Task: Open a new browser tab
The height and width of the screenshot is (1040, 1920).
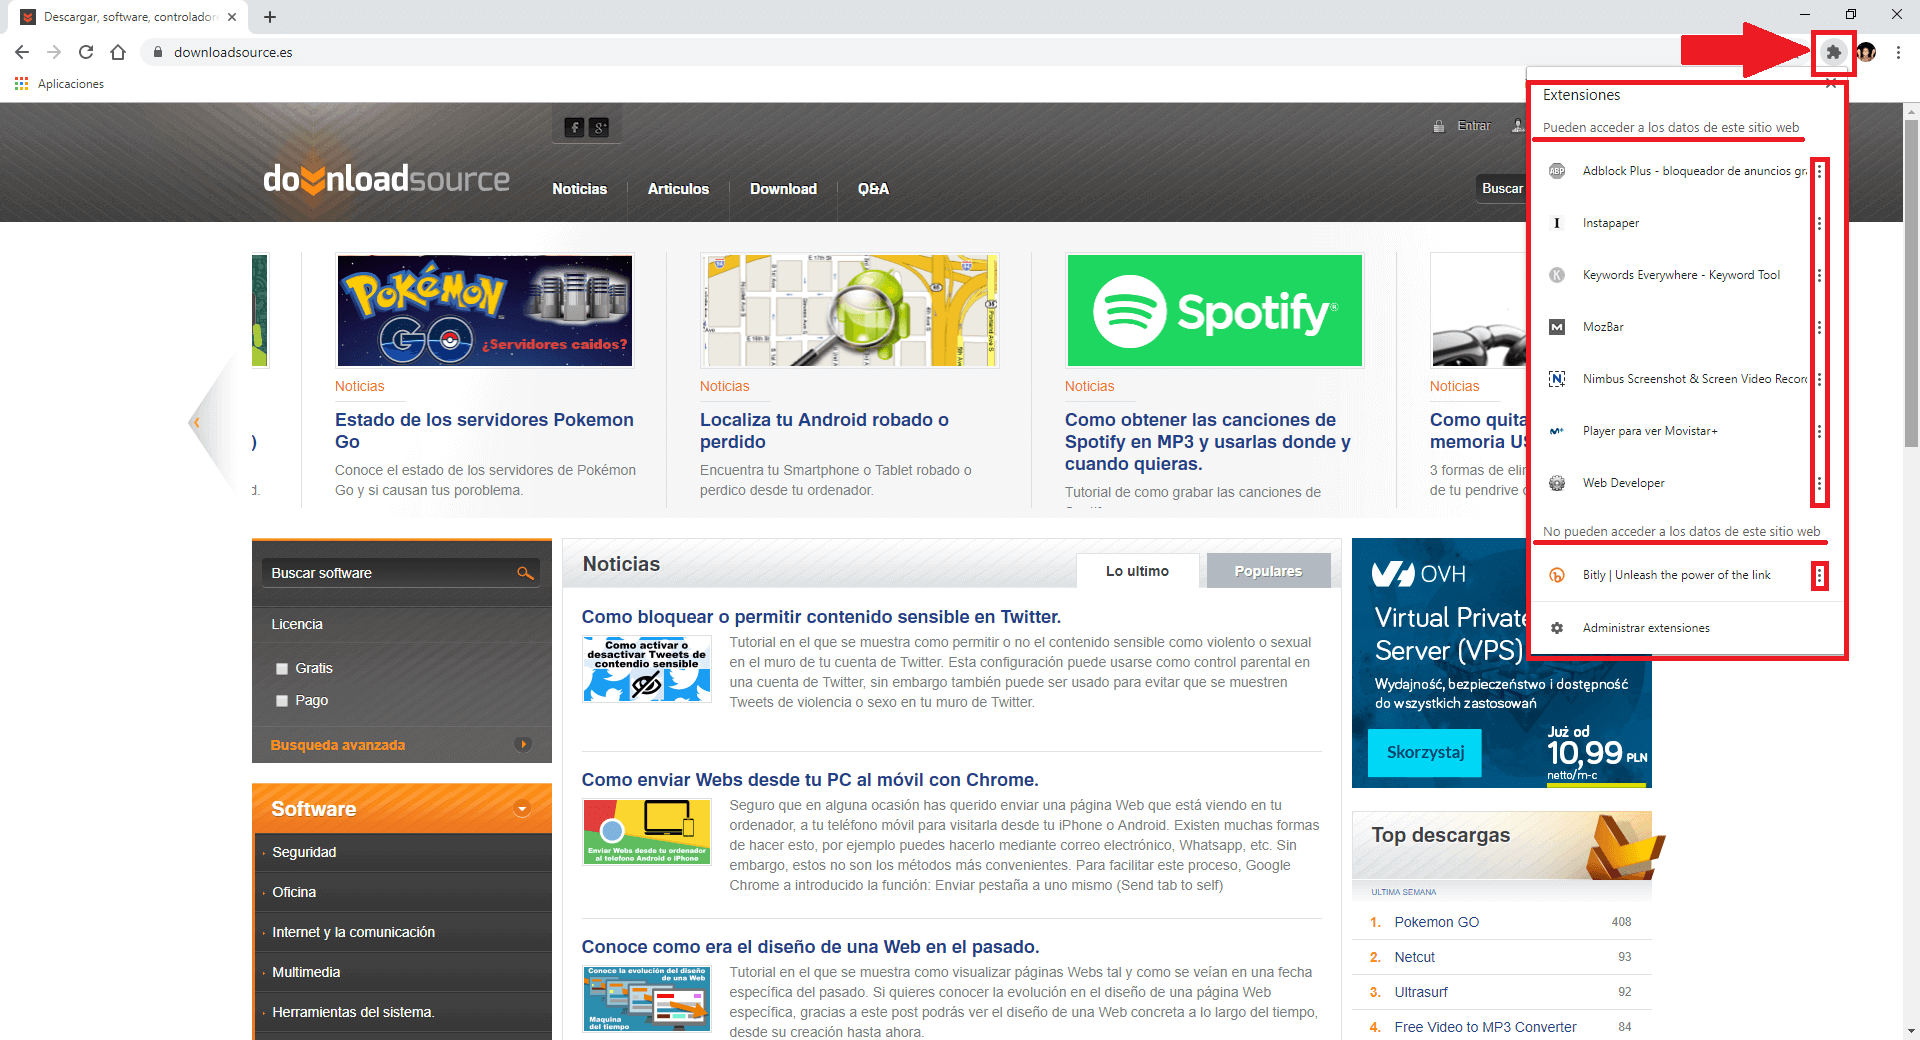Action: tap(270, 17)
